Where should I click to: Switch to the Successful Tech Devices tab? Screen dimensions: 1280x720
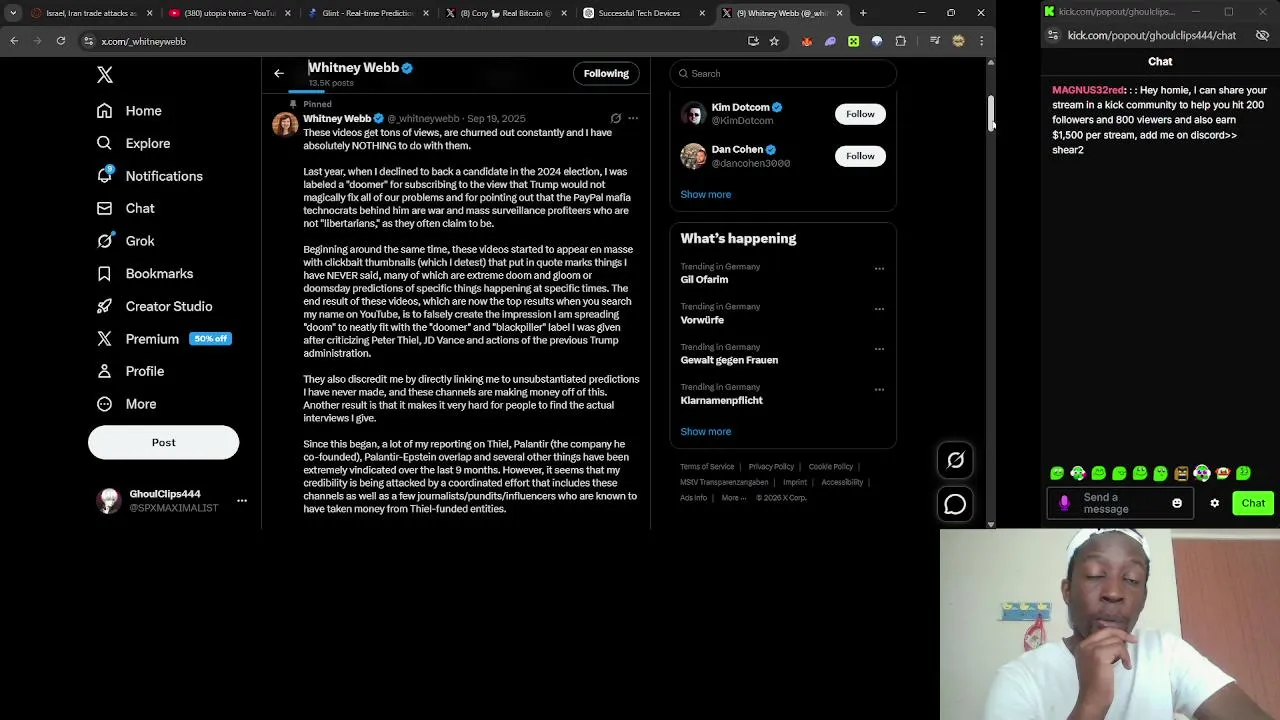coord(643,13)
